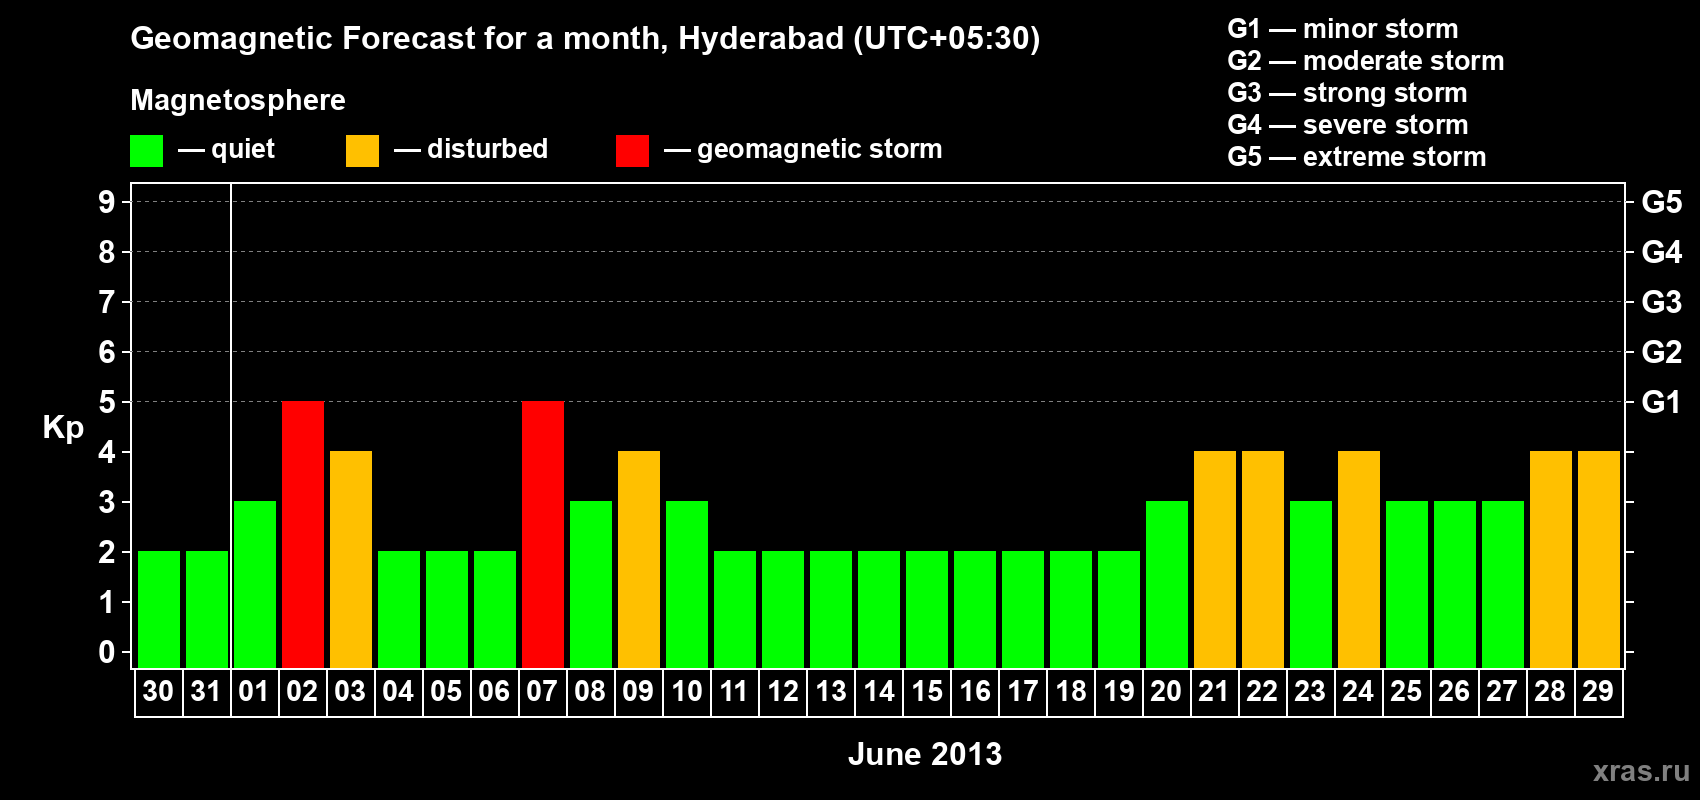Click the G5 right axis label

click(1662, 202)
